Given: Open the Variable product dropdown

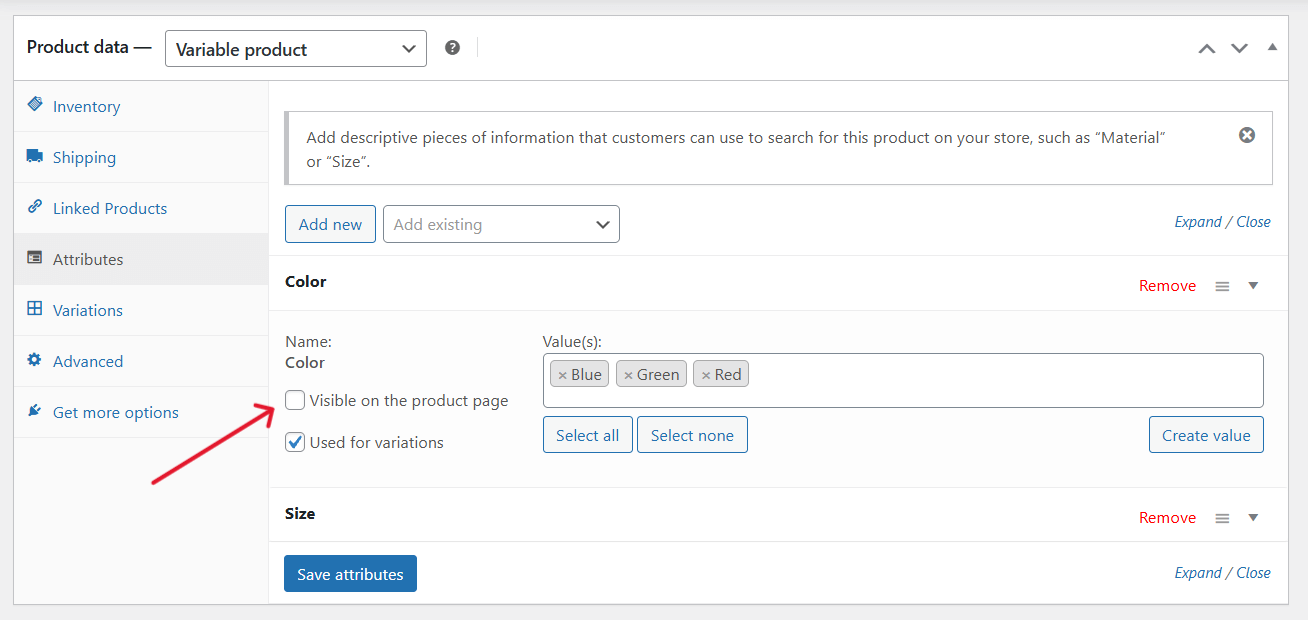Looking at the screenshot, I should click(295, 48).
